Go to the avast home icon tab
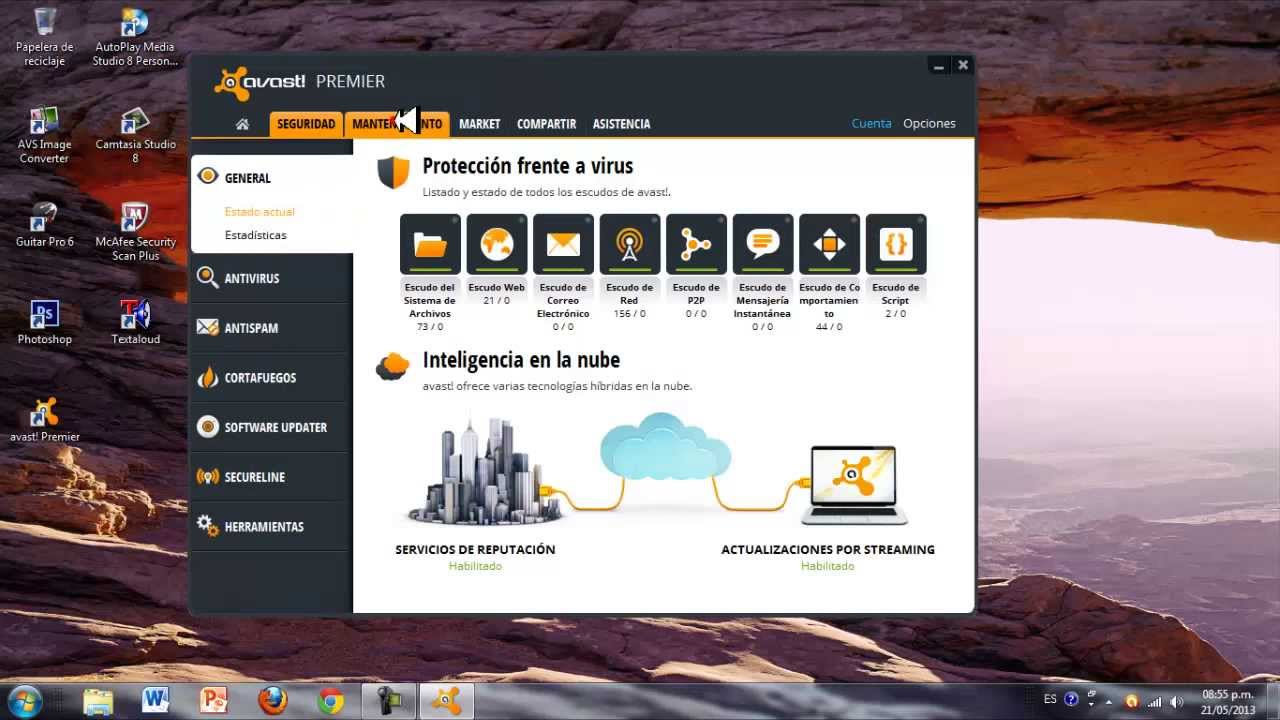This screenshot has height=720, width=1280. (242, 124)
